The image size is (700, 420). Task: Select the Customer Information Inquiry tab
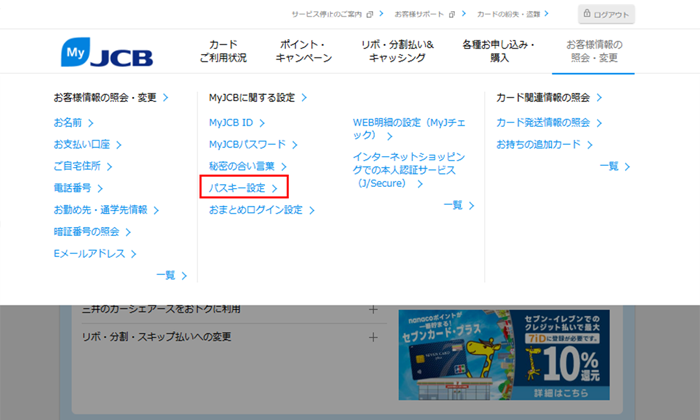coord(593,52)
